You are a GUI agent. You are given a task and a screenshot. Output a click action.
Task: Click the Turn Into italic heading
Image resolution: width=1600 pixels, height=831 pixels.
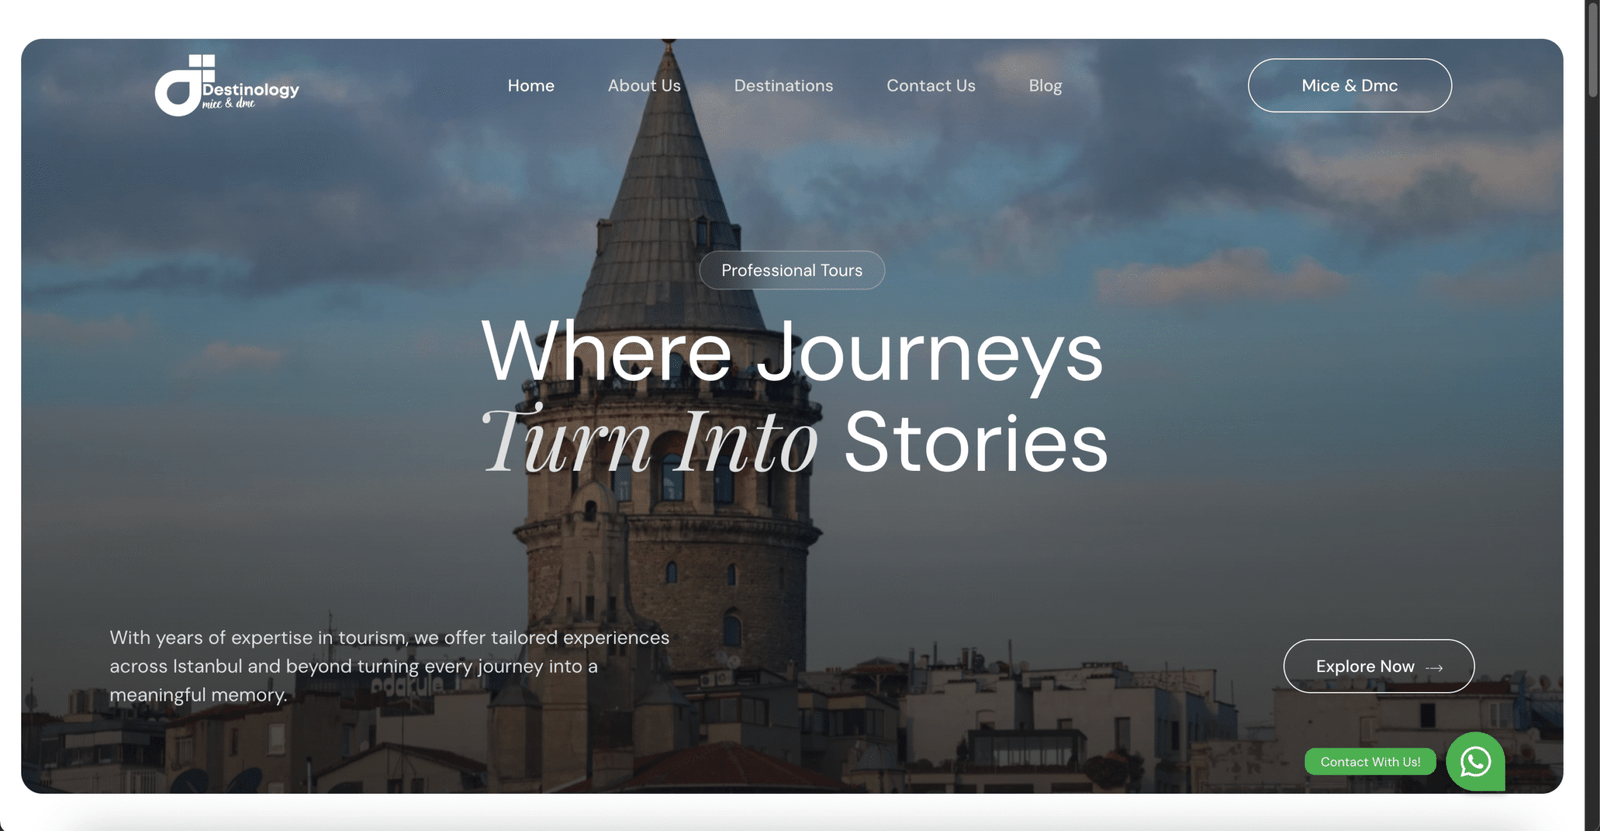650,442
